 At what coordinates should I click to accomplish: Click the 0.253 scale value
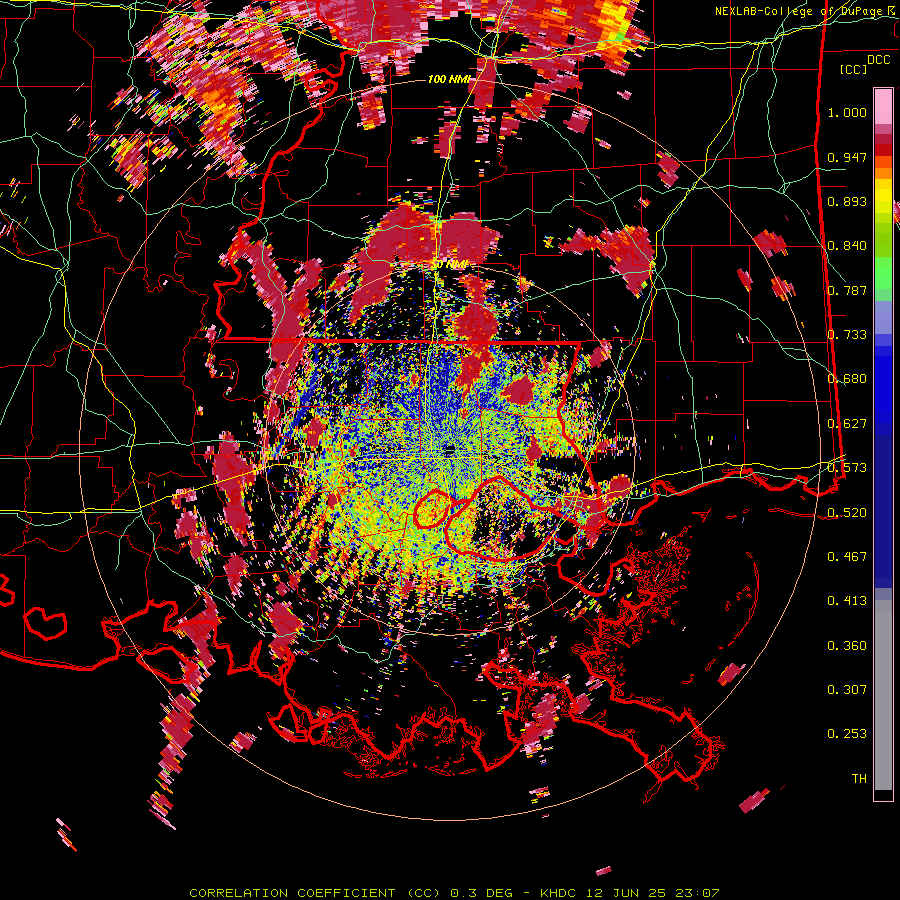click(x=847, y=734)
